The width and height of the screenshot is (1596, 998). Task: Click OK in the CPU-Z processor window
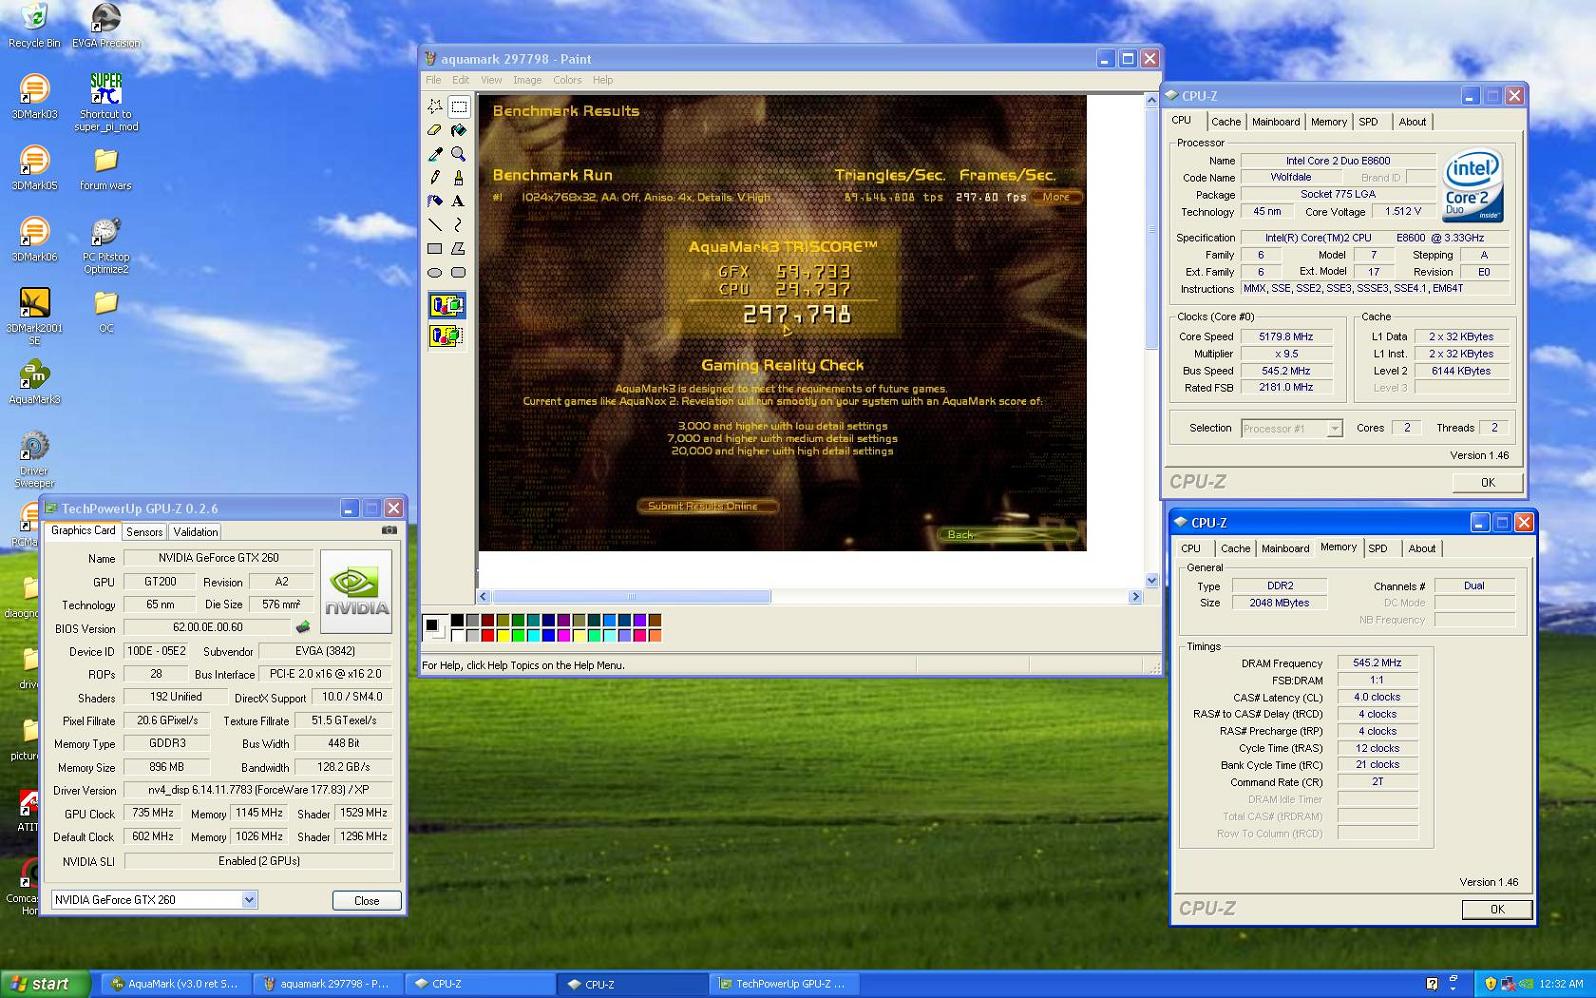point(1488,482)
